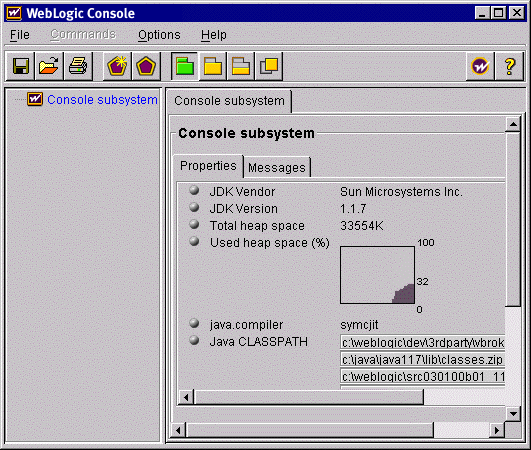Switch to the Messages tab
Screen dimensions: 531x450
[x=277, y=167]
